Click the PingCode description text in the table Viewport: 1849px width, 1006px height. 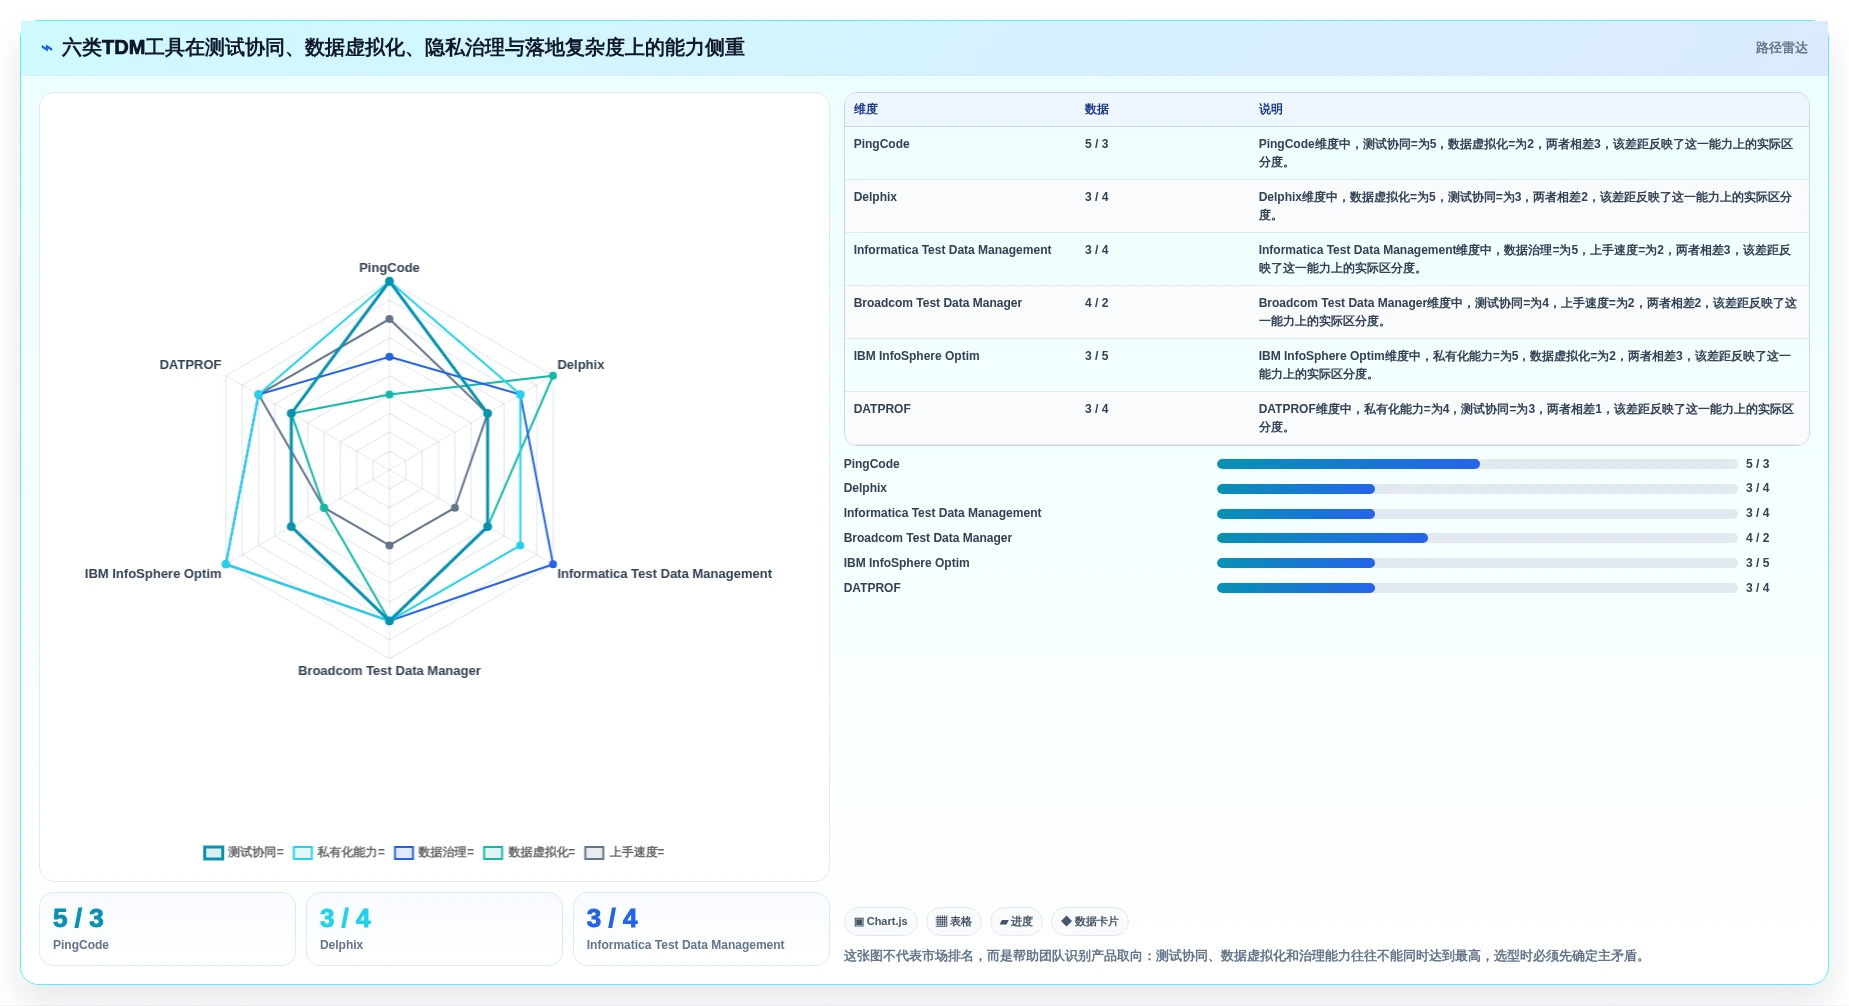pyautogui.click(x=1527, y=153)
